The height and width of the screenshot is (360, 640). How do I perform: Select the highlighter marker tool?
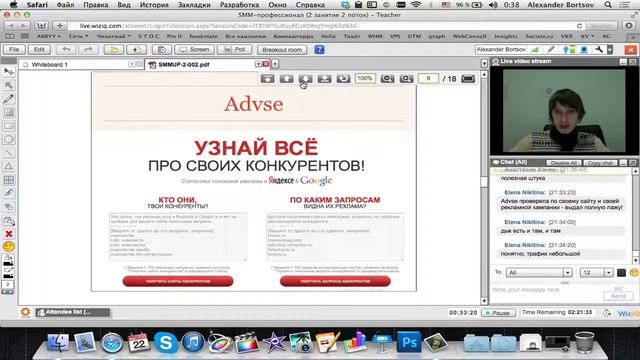point(9,193)
